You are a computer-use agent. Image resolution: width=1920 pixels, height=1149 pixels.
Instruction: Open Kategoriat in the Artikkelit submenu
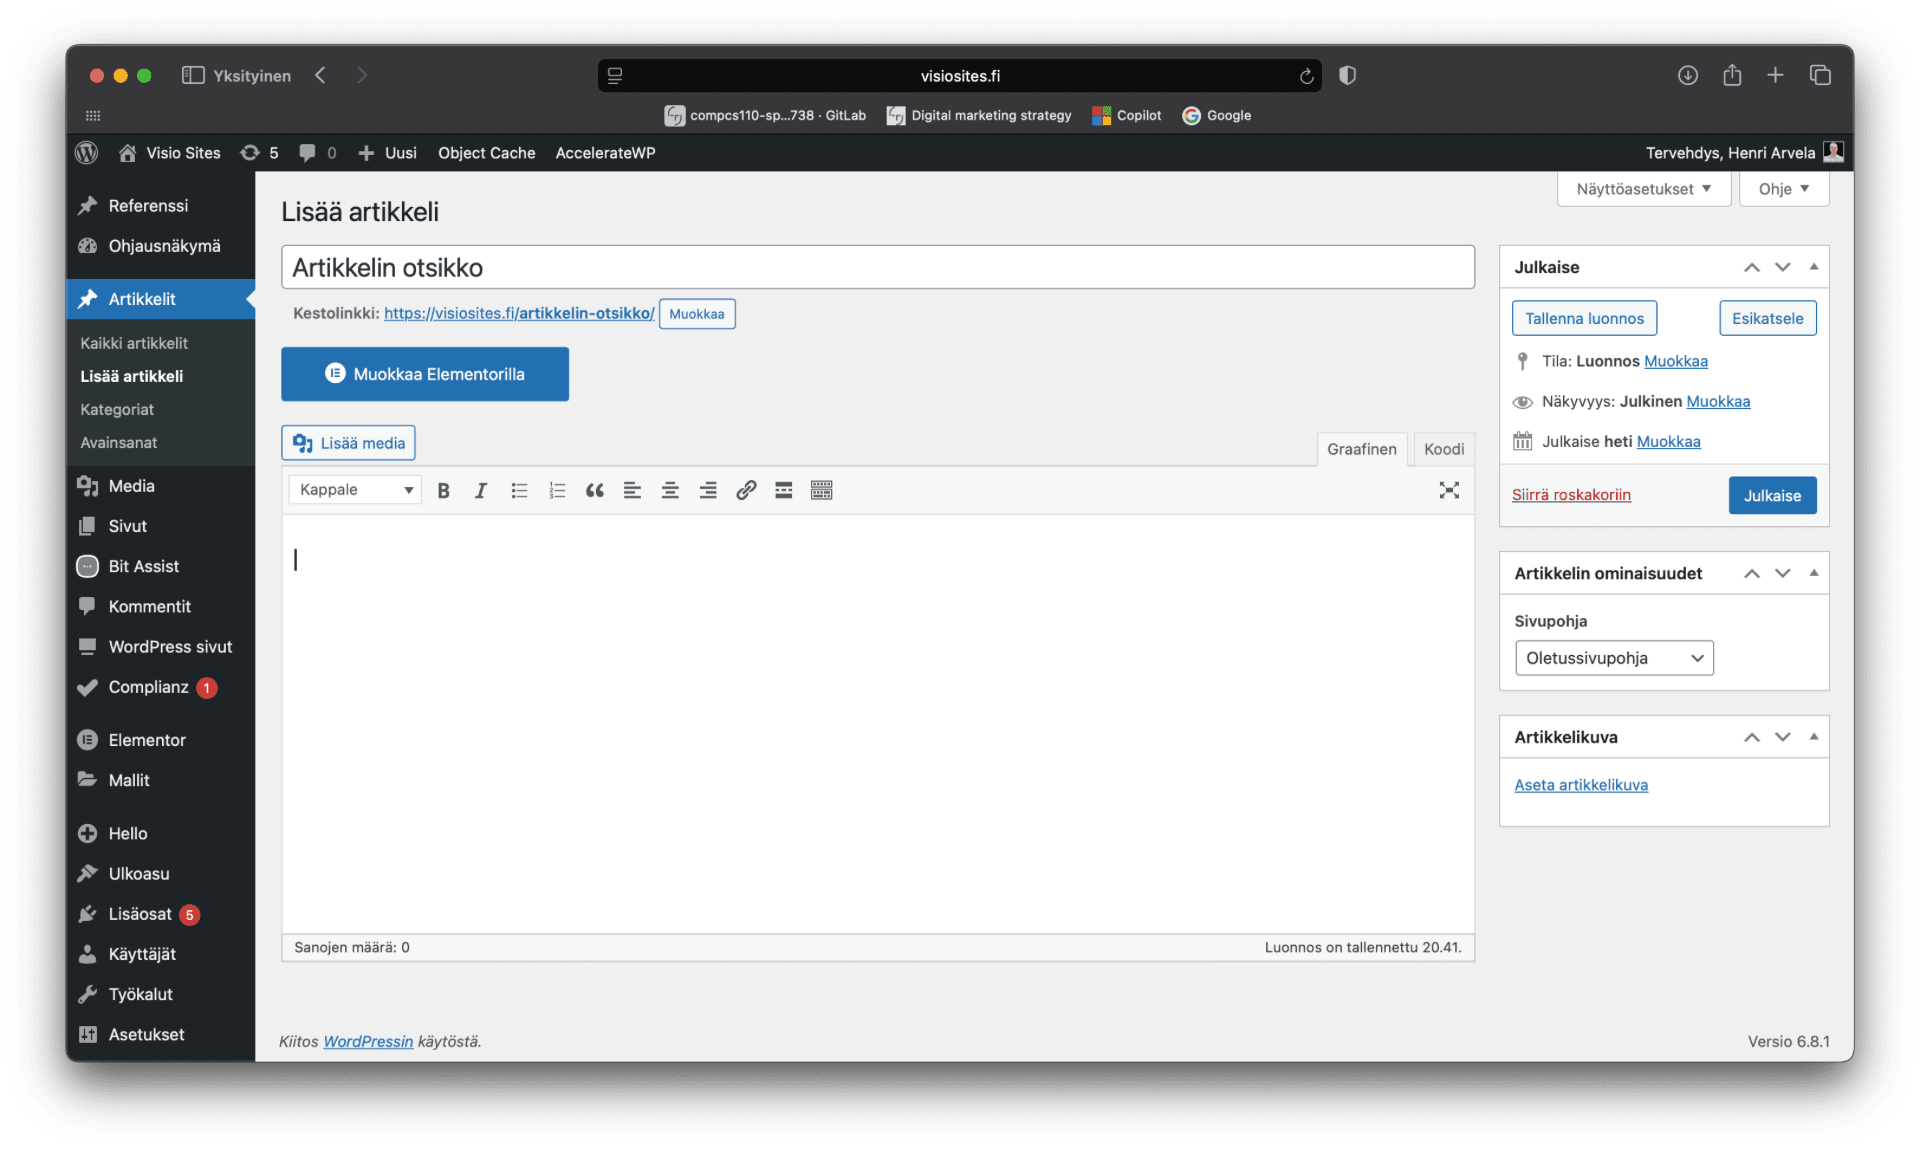point(117,409)
